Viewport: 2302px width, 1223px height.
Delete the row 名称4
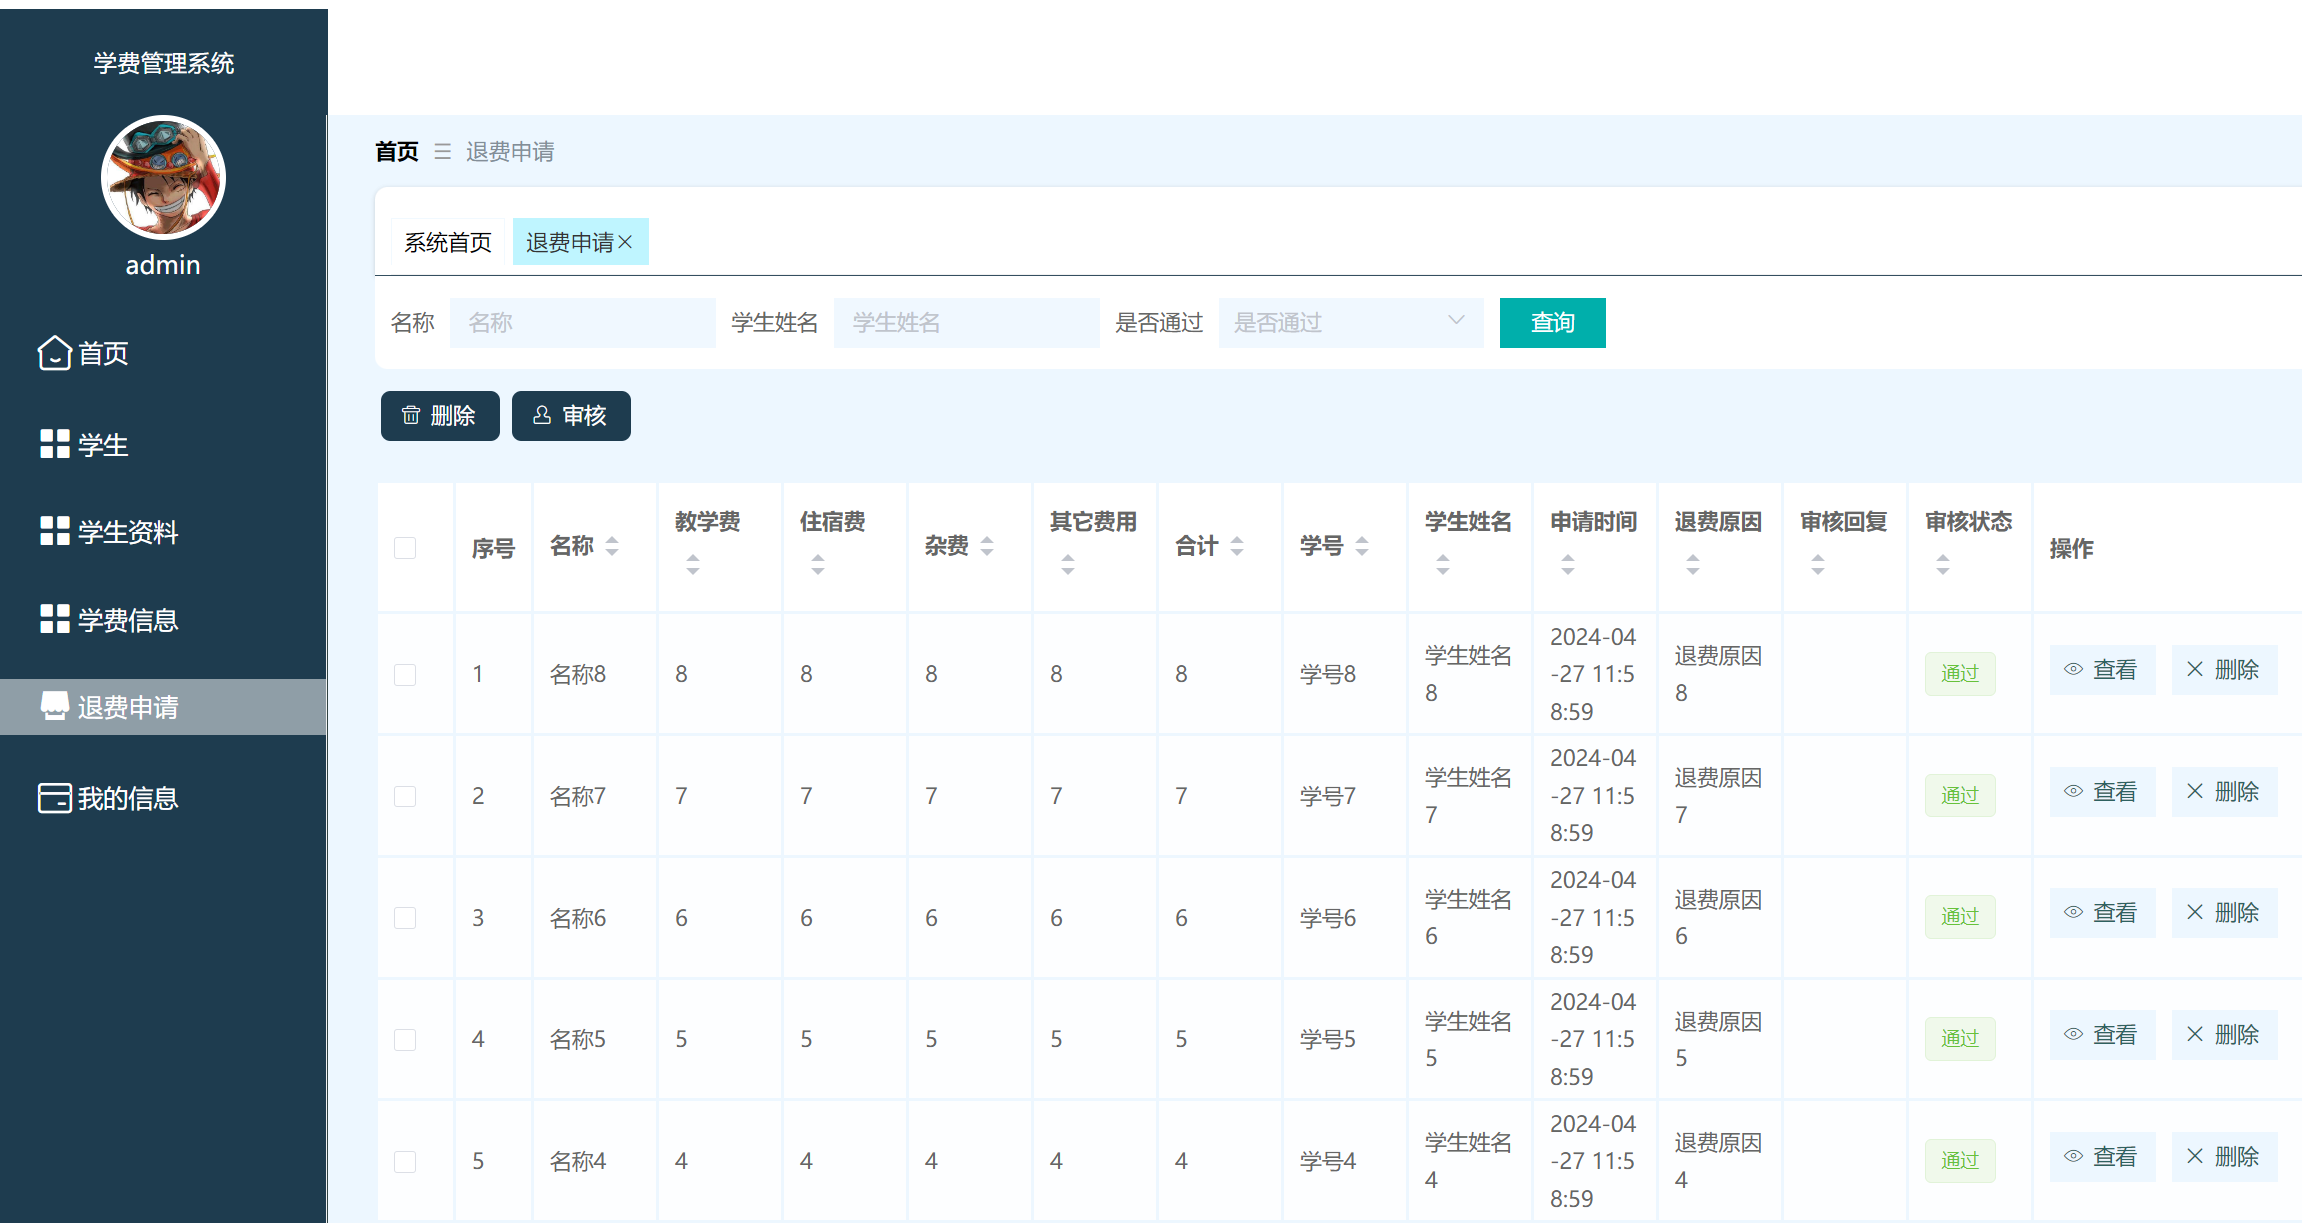pos(2224,1157)
